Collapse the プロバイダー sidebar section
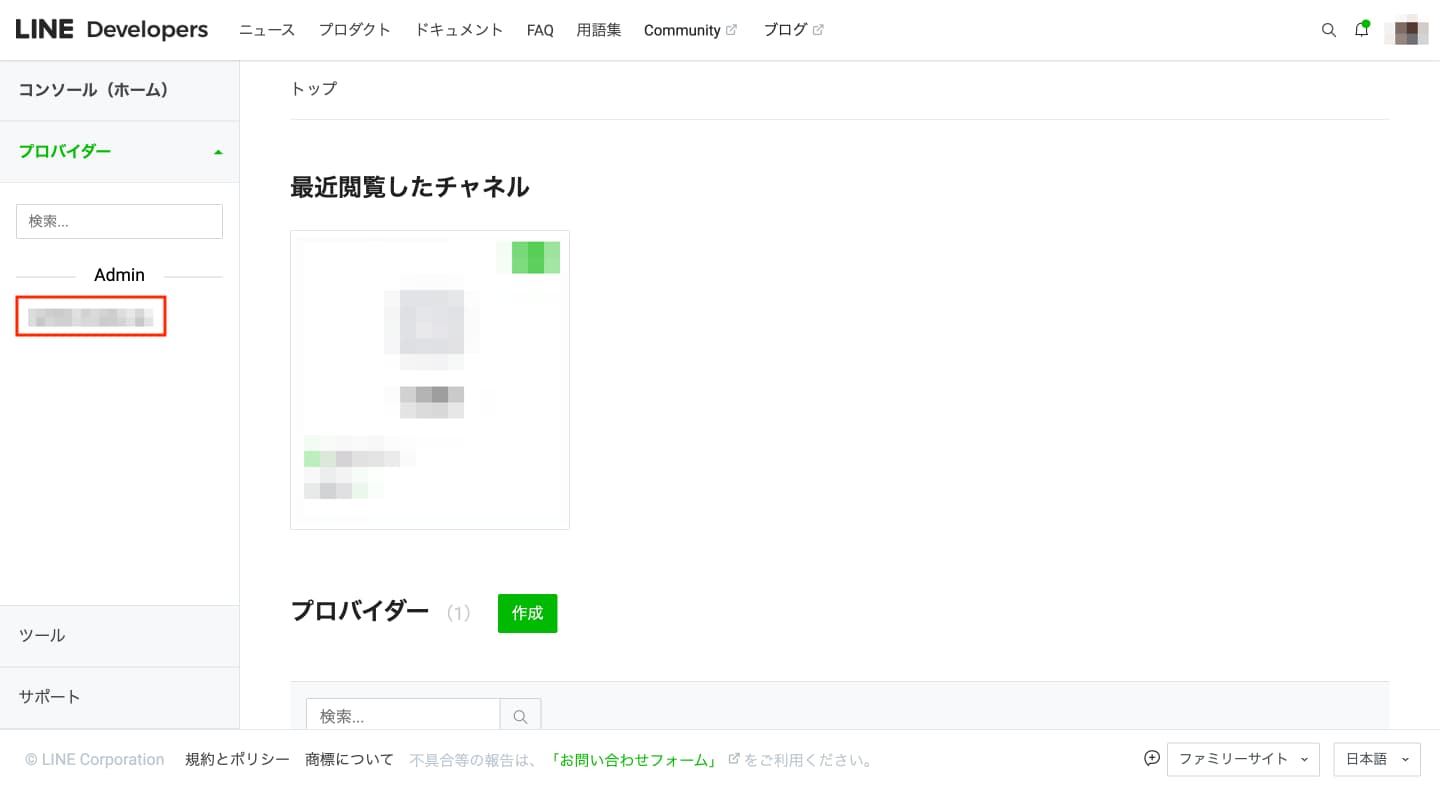The height and width of the screenshot is (789, 1440). point(120,152)
